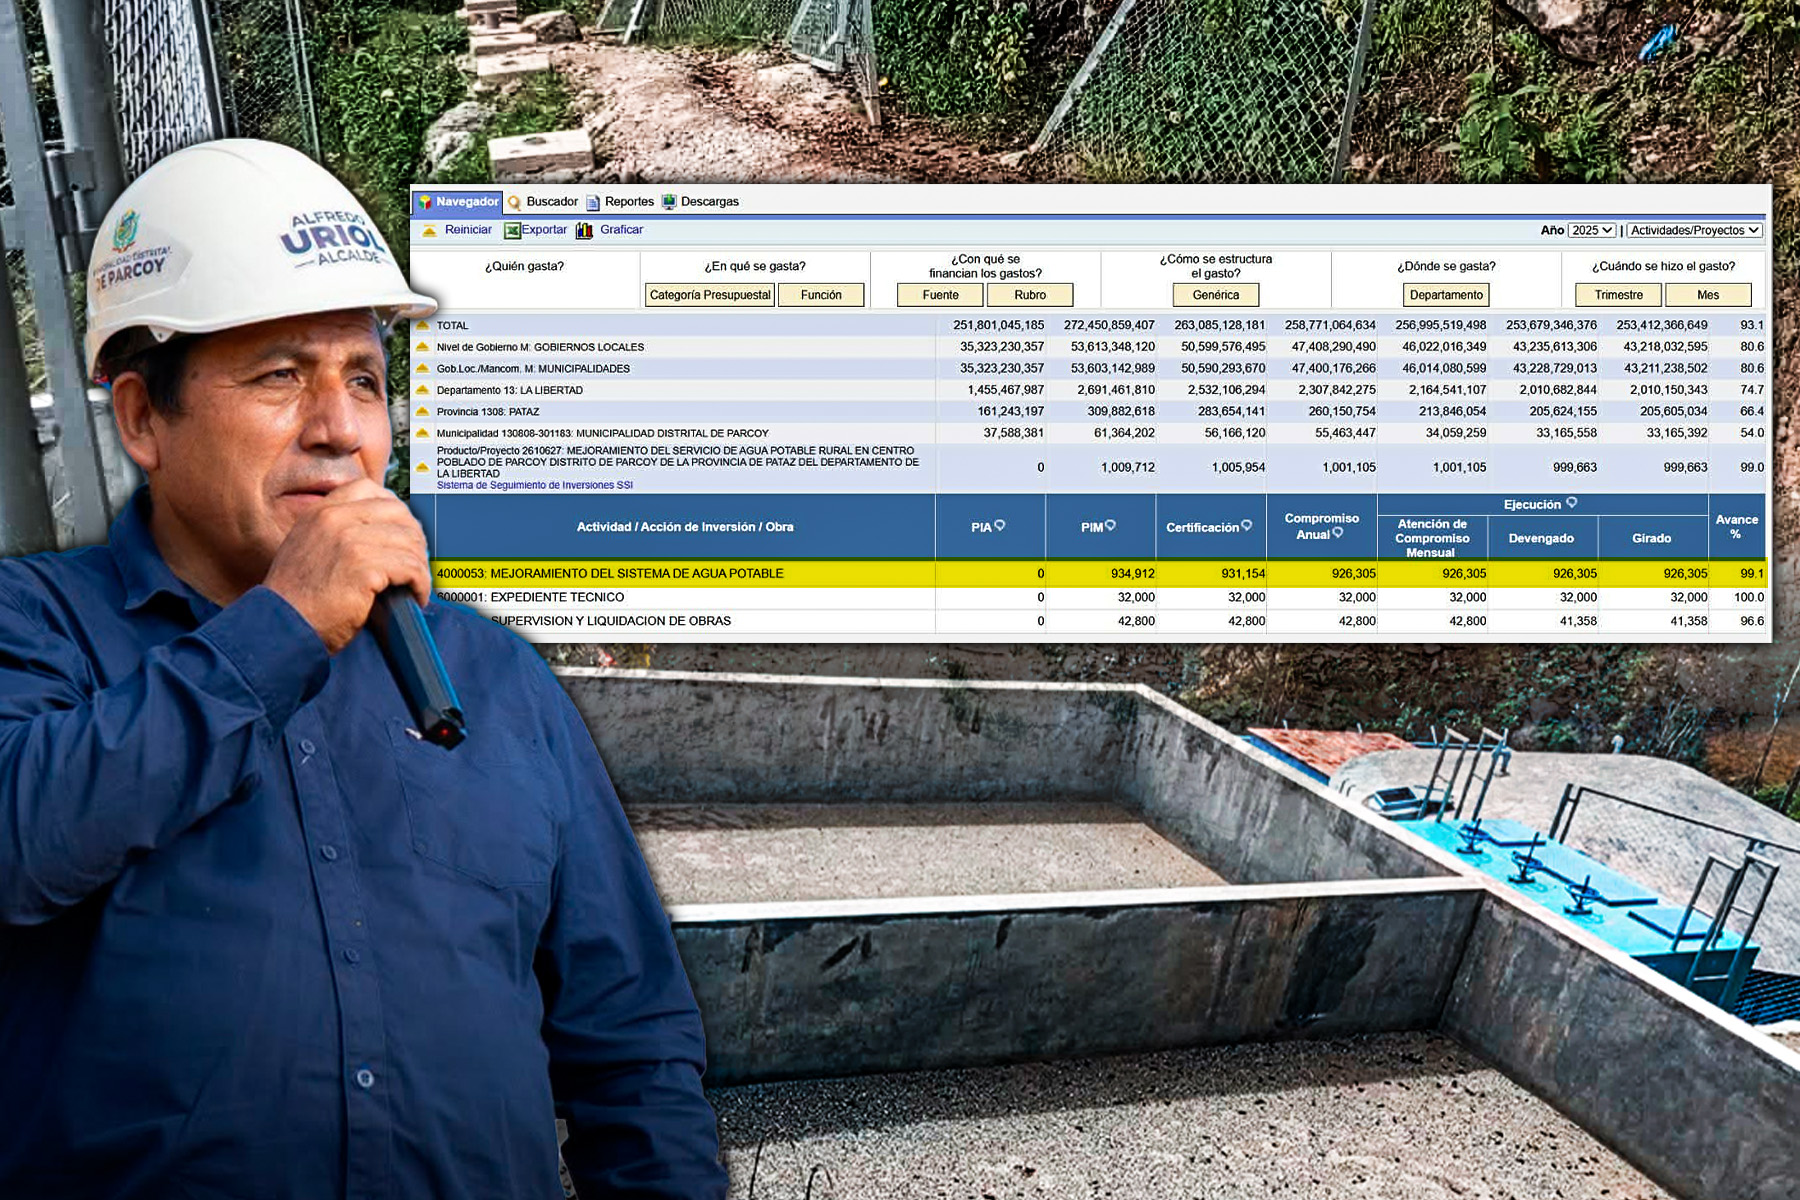Screen dimensions: 1800x1200
Task: Open the Reportes tab
Action: click(620, 202)
